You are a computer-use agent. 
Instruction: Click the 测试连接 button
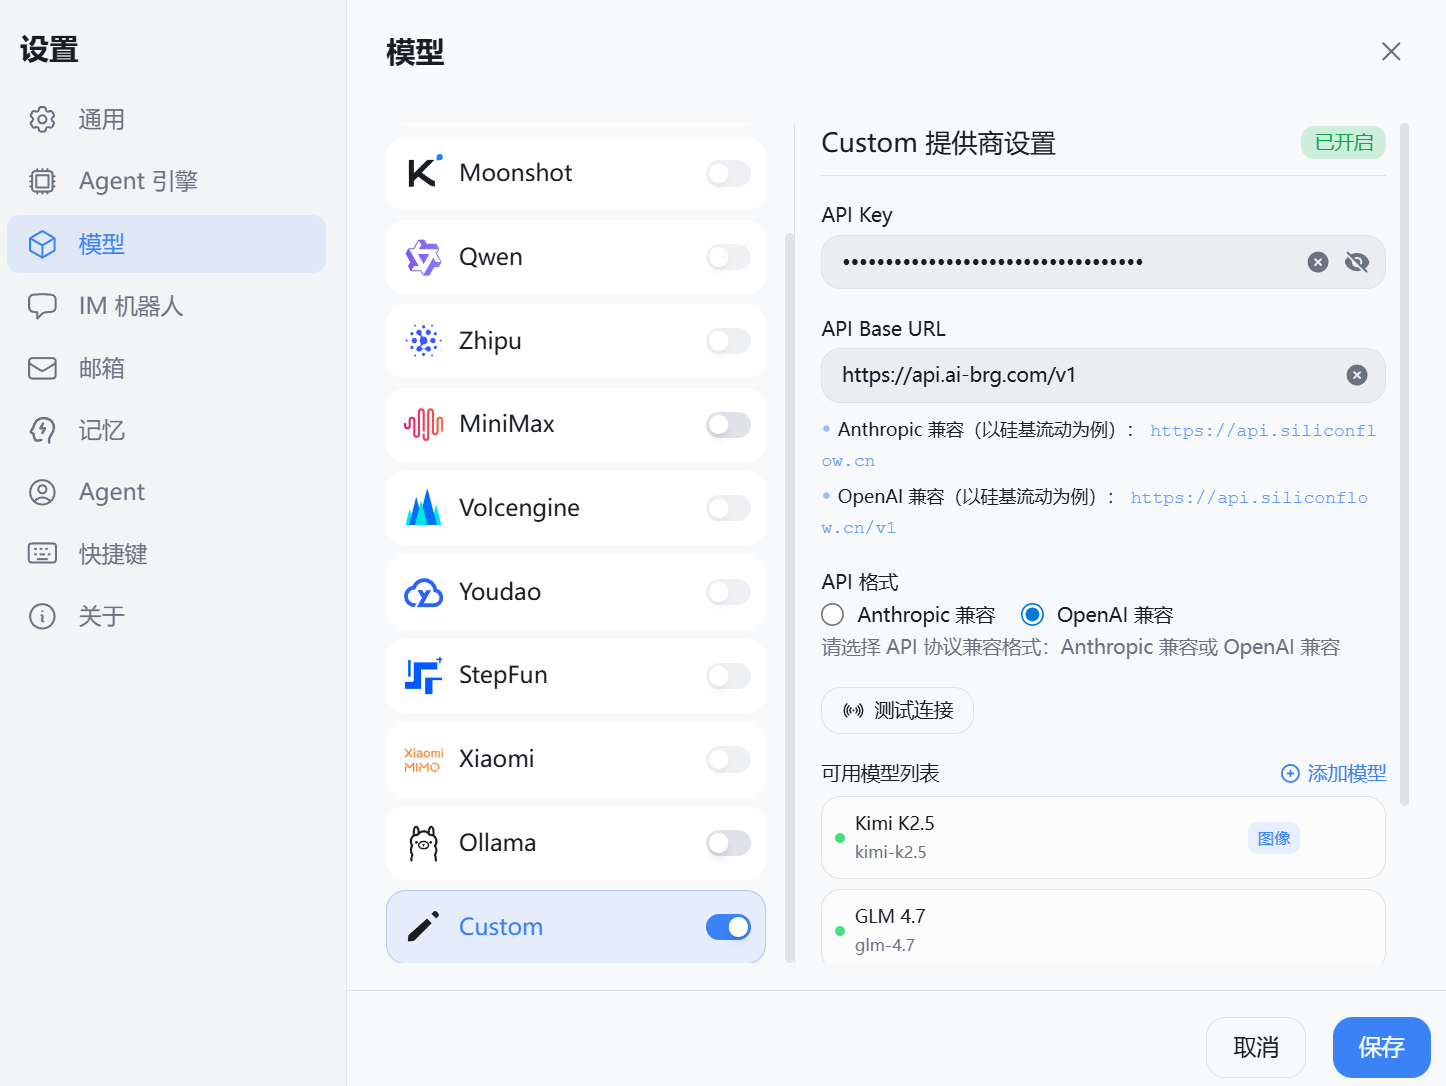896,710
